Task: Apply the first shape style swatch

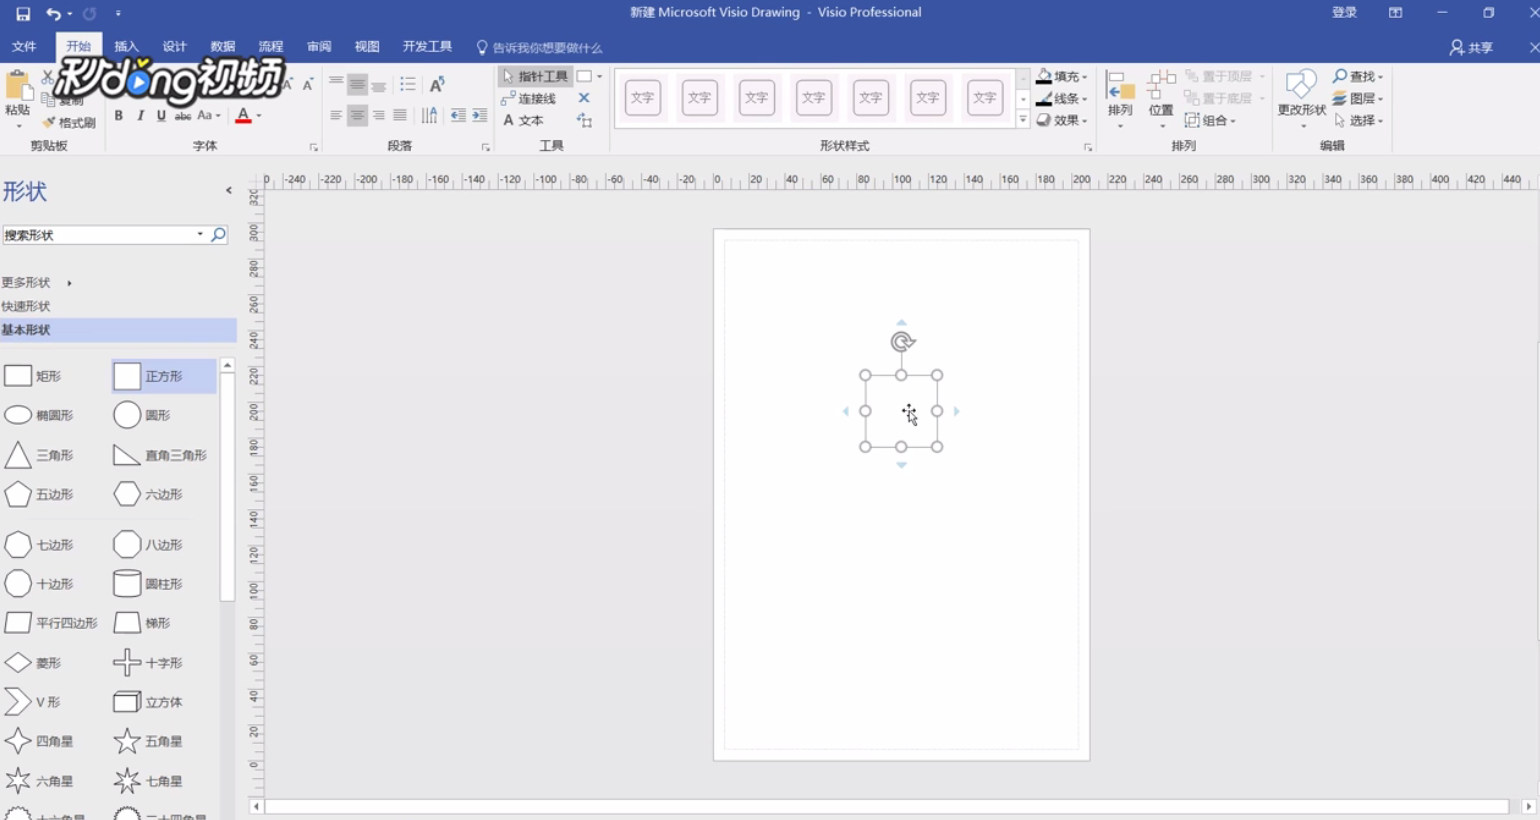Action: point(643,98)
